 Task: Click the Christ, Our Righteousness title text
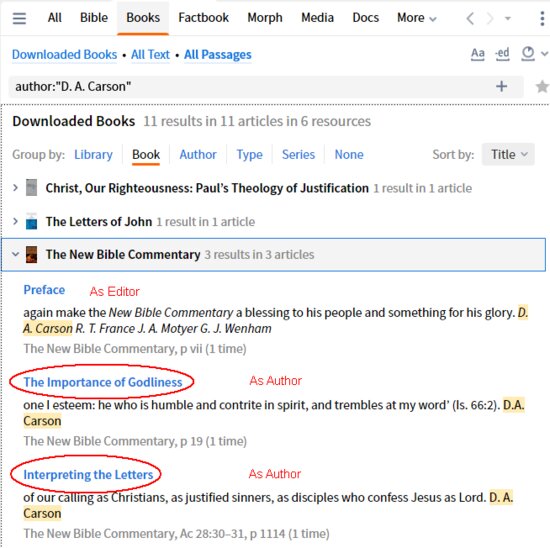[207, 188]
